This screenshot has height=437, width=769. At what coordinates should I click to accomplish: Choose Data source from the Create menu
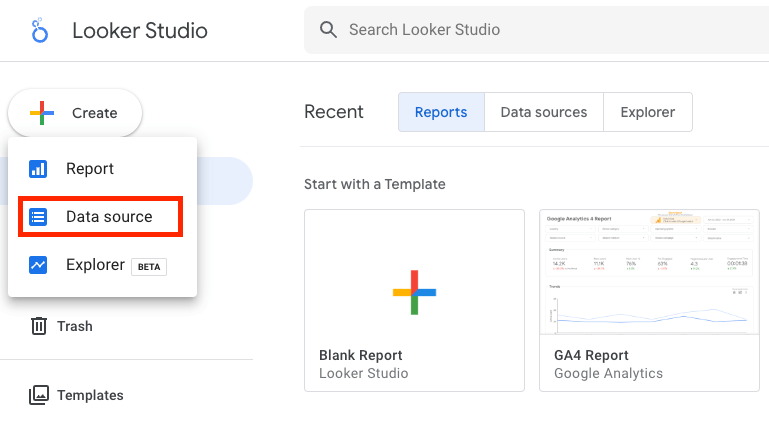(x=101, y=217)
